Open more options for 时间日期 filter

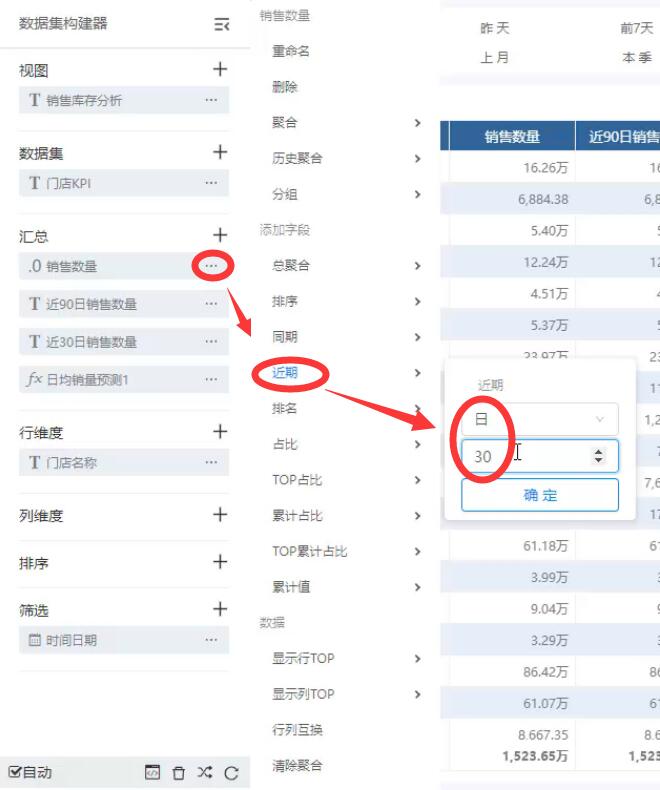pyautogui.click(x=211, y=640)
